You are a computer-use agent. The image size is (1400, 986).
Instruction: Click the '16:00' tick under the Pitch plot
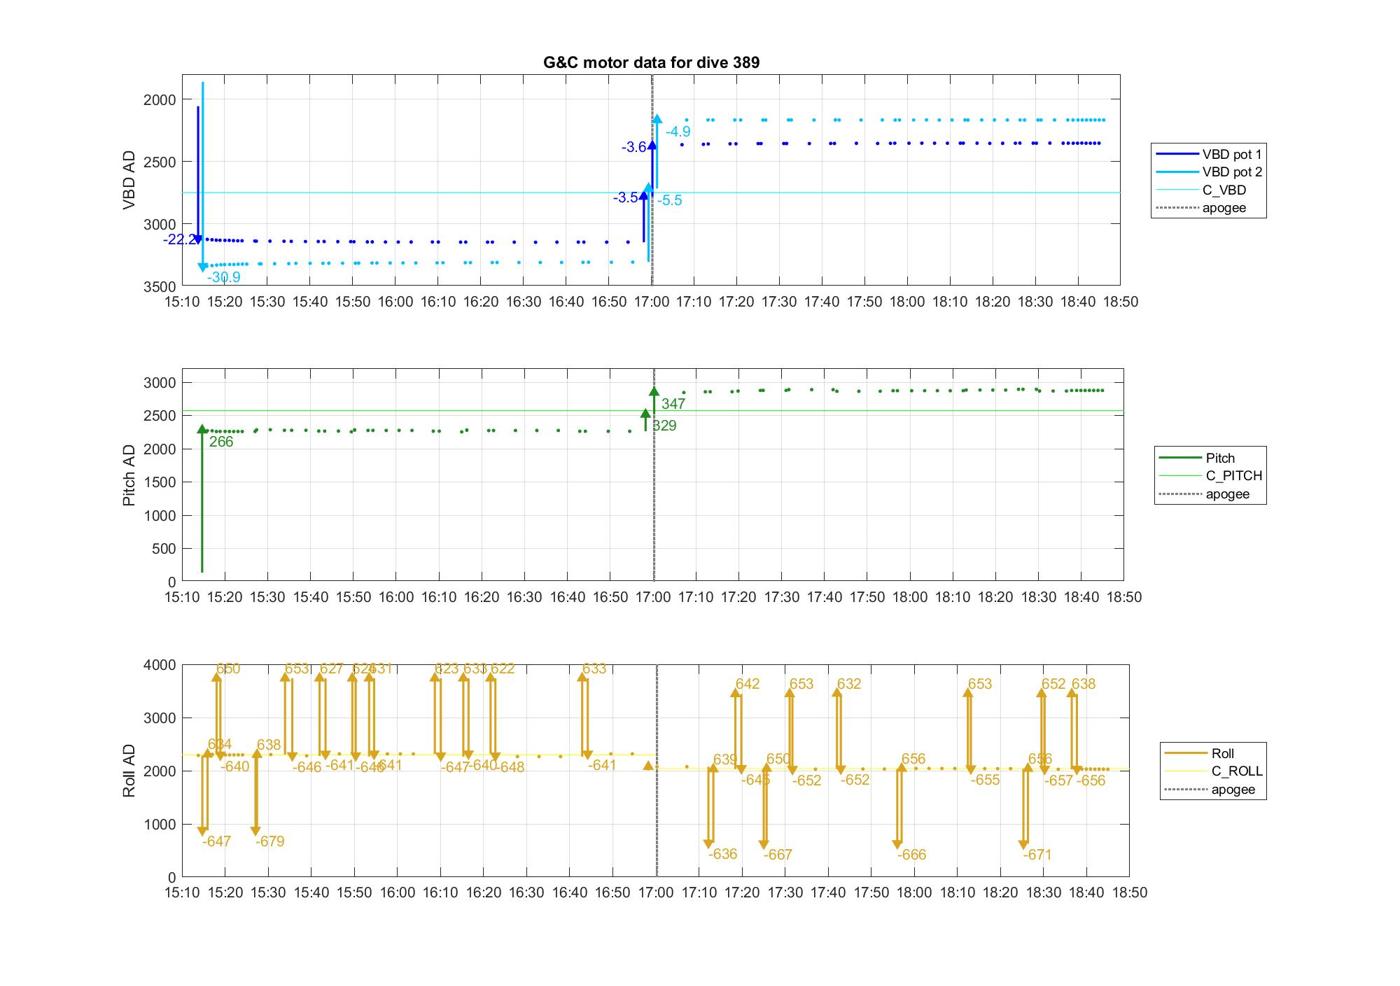[396, 597]
